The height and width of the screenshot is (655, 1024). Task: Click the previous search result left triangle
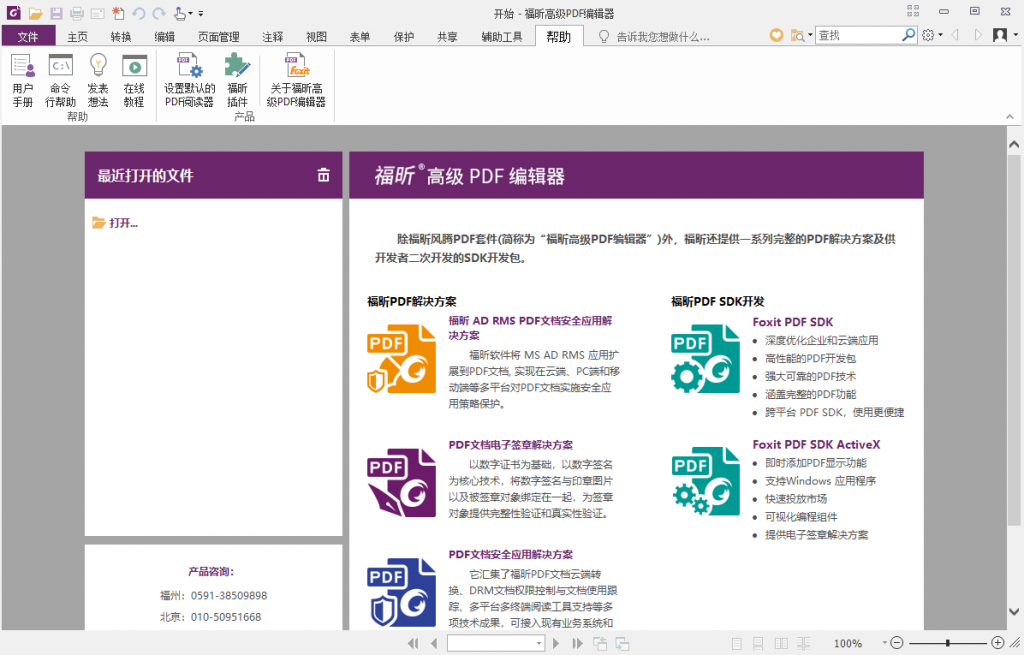955,35
